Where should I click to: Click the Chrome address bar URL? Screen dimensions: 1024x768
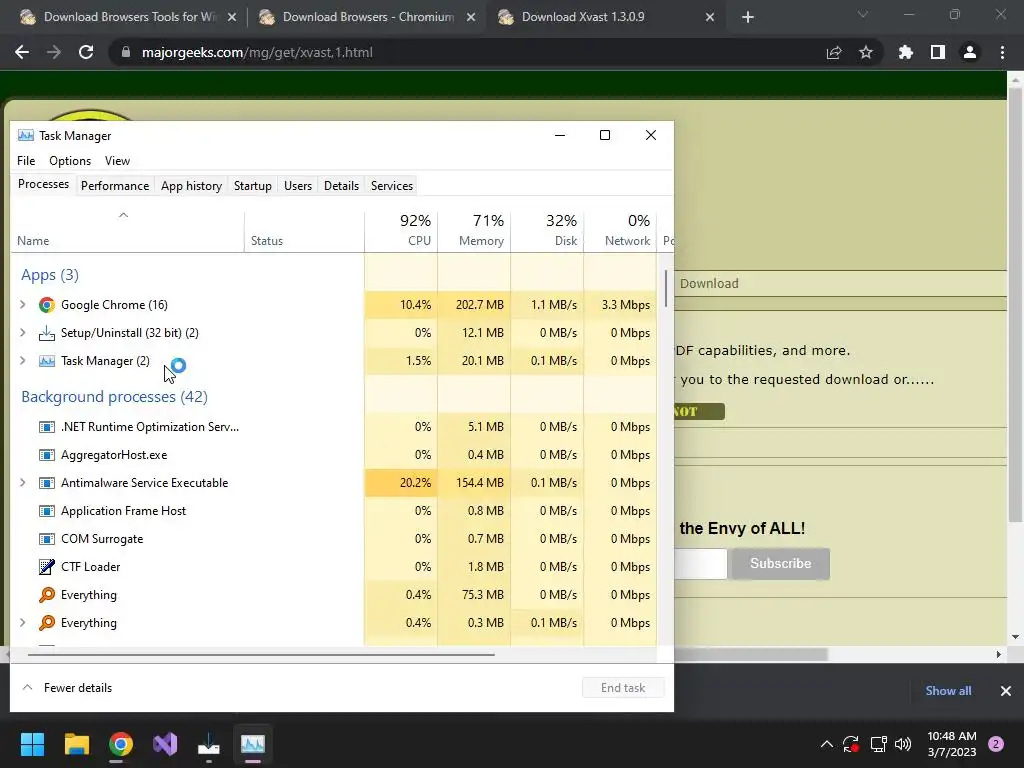pyautogui.click(x=257, y=52)
